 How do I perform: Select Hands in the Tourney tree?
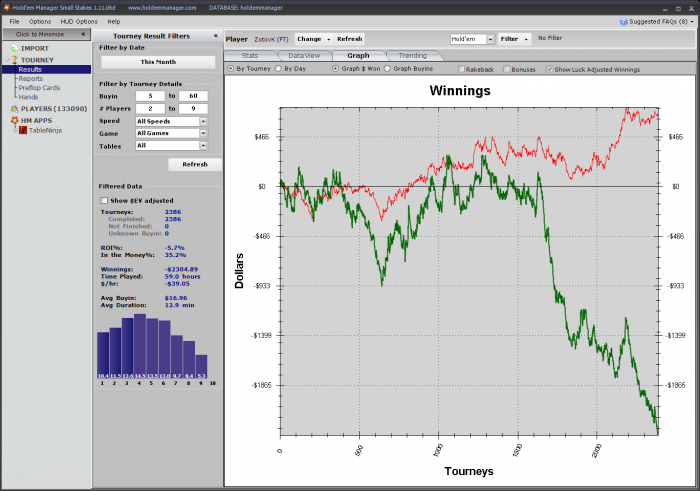28,97
